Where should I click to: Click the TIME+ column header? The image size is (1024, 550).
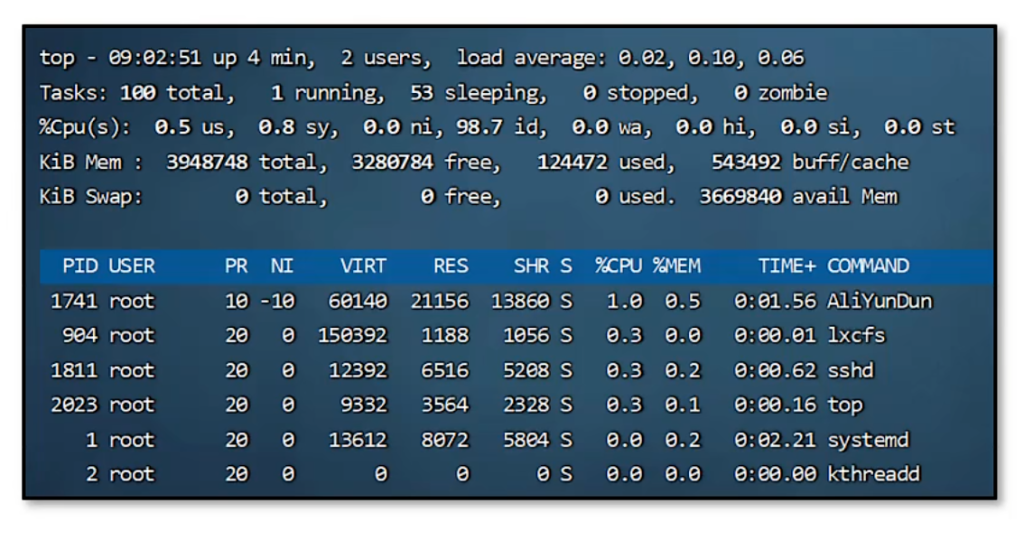point(787,266)
